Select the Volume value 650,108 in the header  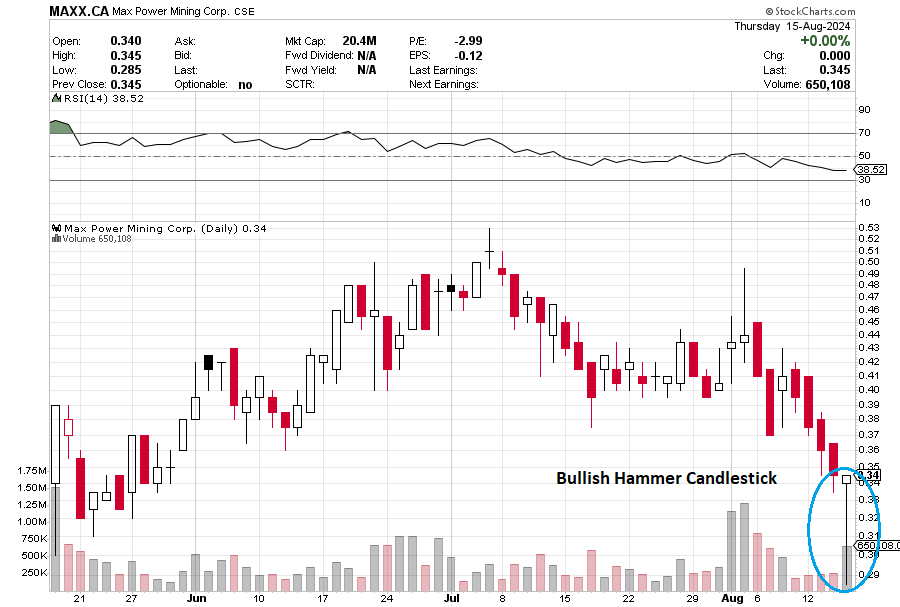(828, 85)
